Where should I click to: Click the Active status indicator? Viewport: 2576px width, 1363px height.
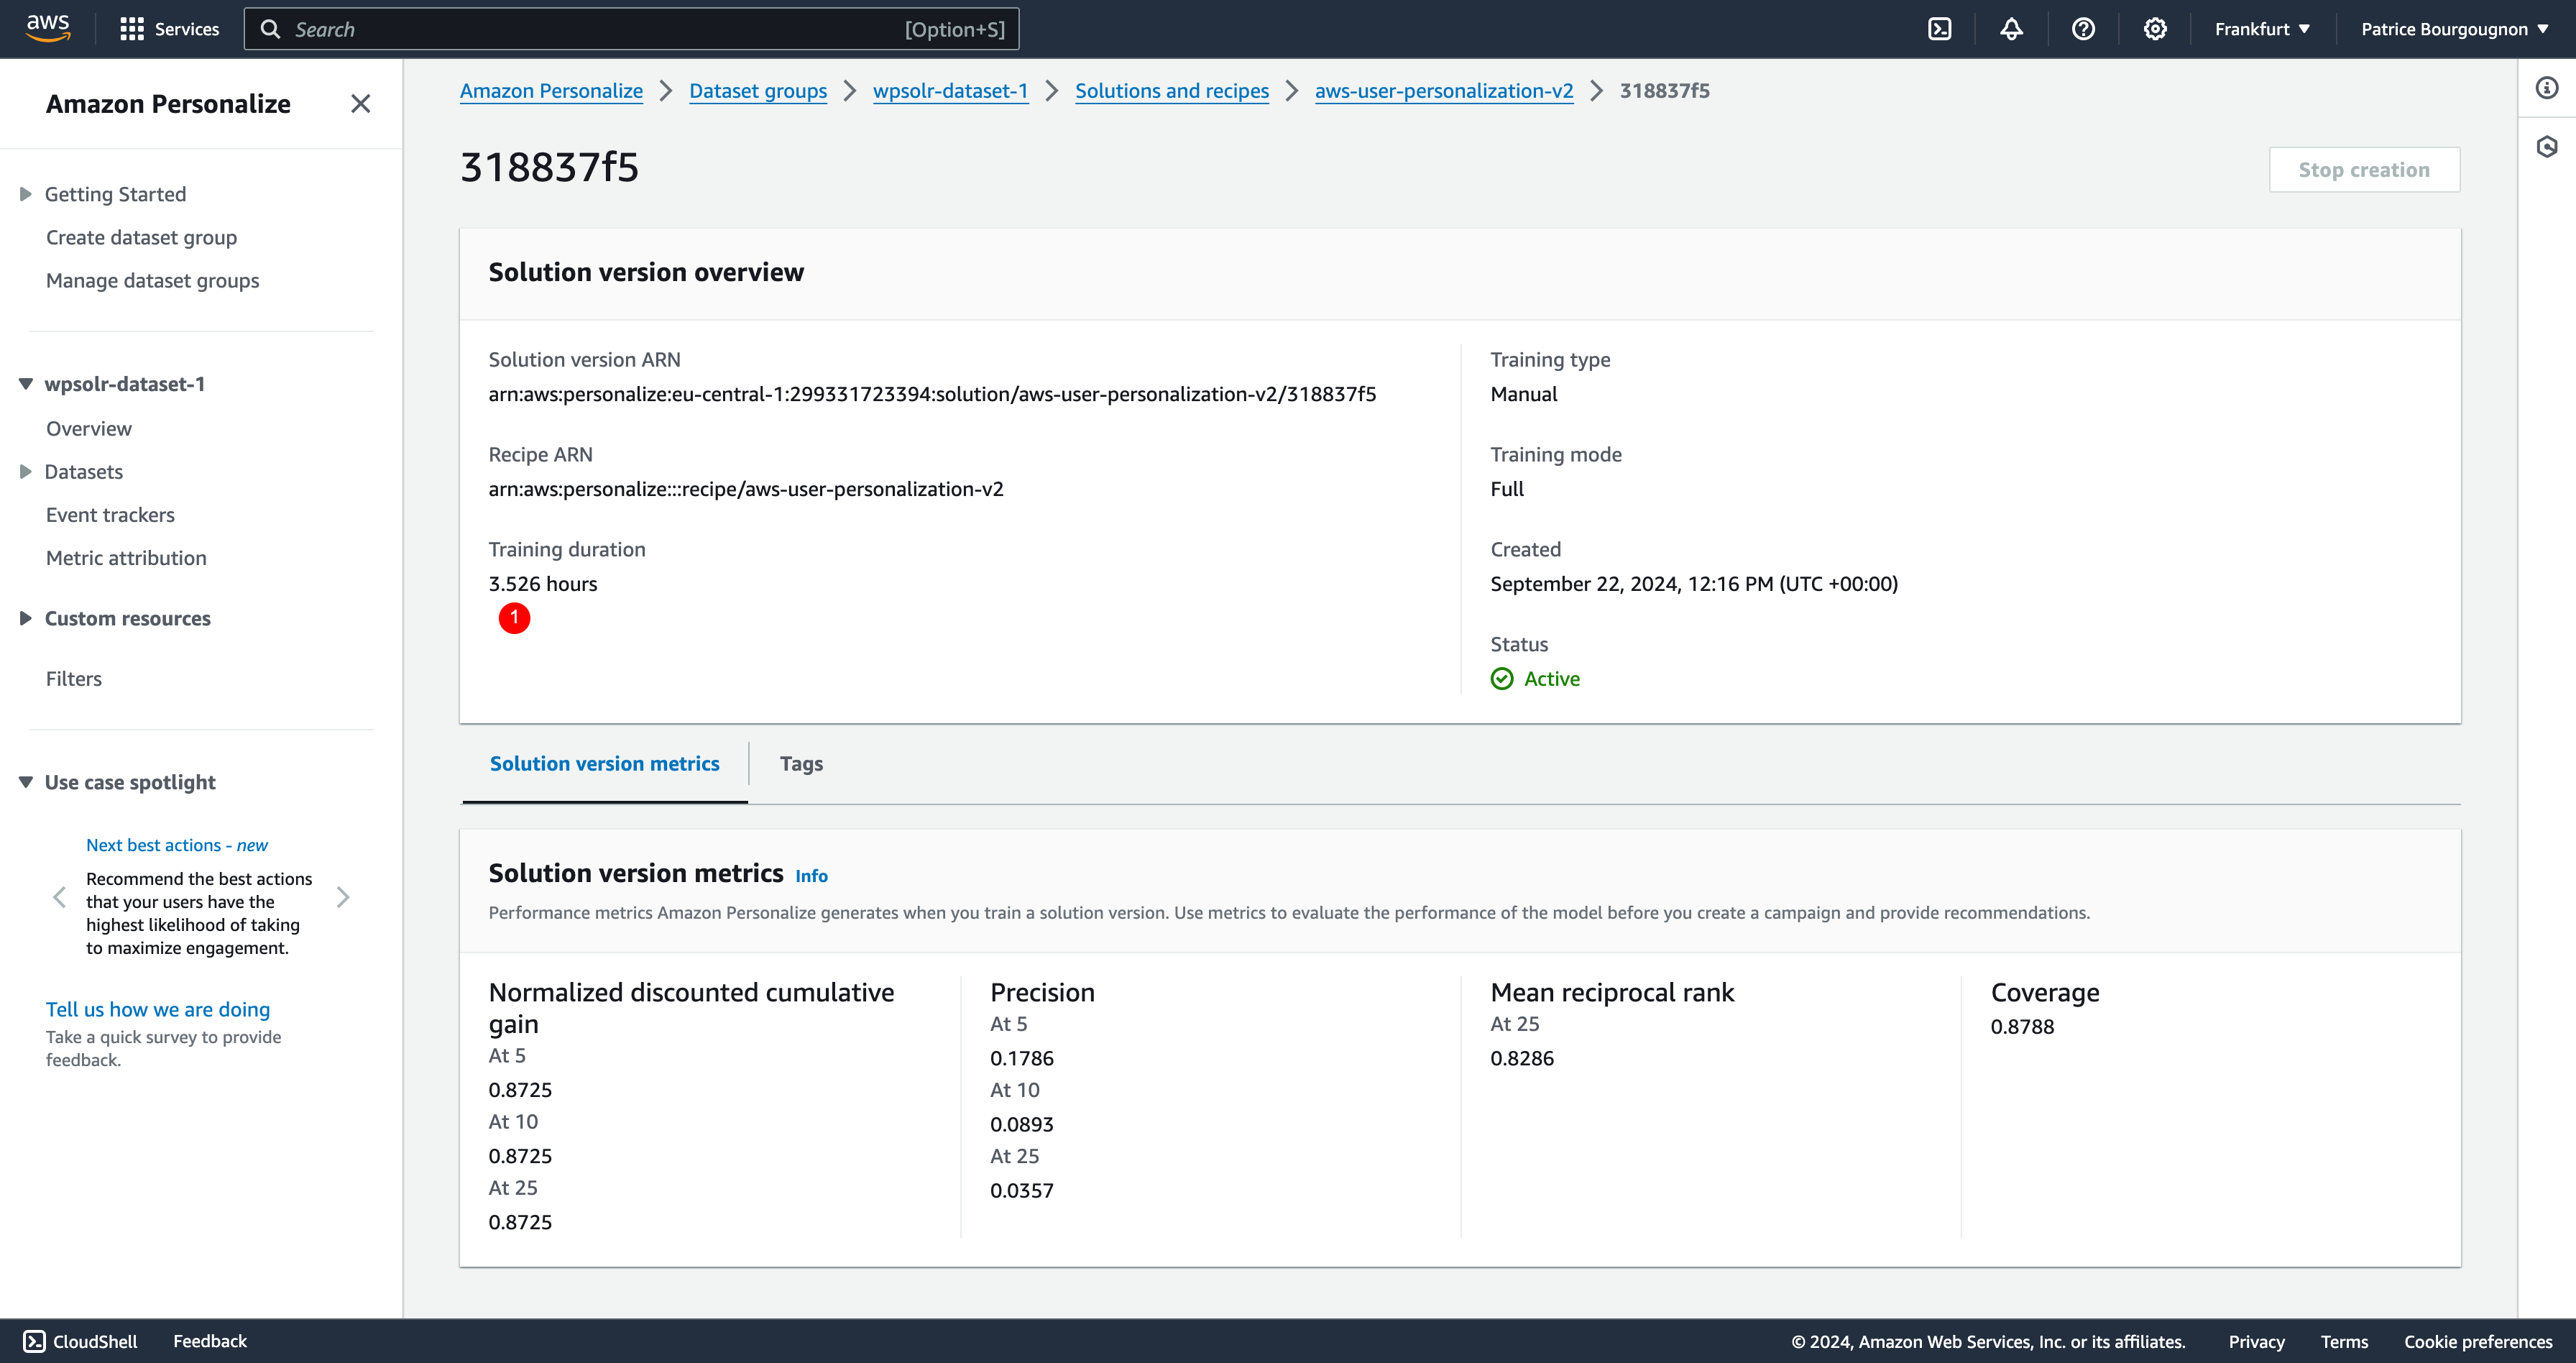point(1535,679)
